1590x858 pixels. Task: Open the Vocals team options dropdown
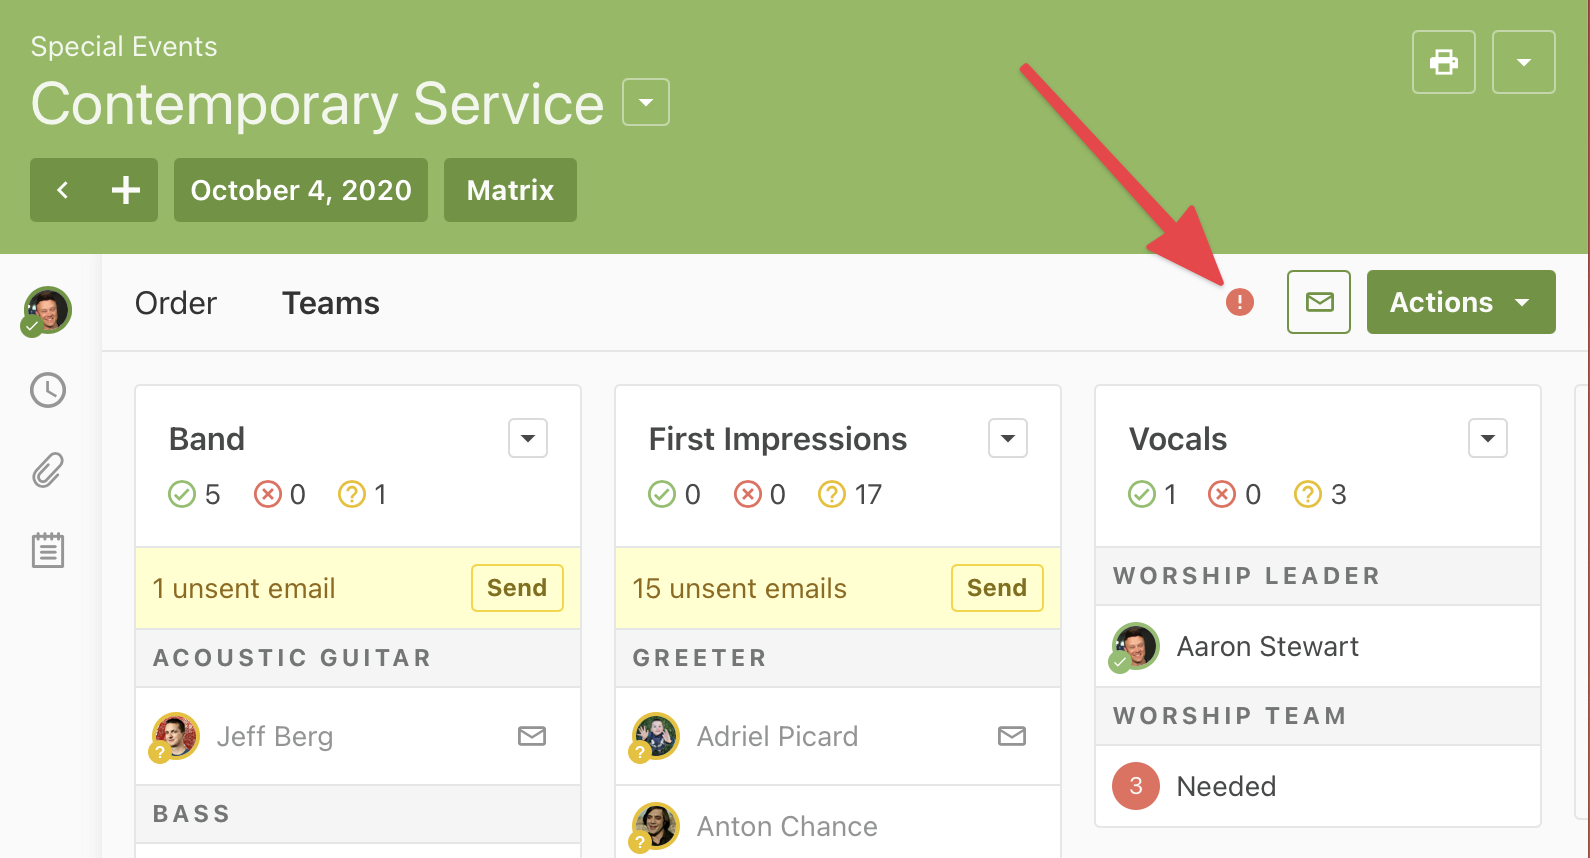click(x=1487, y=438)
